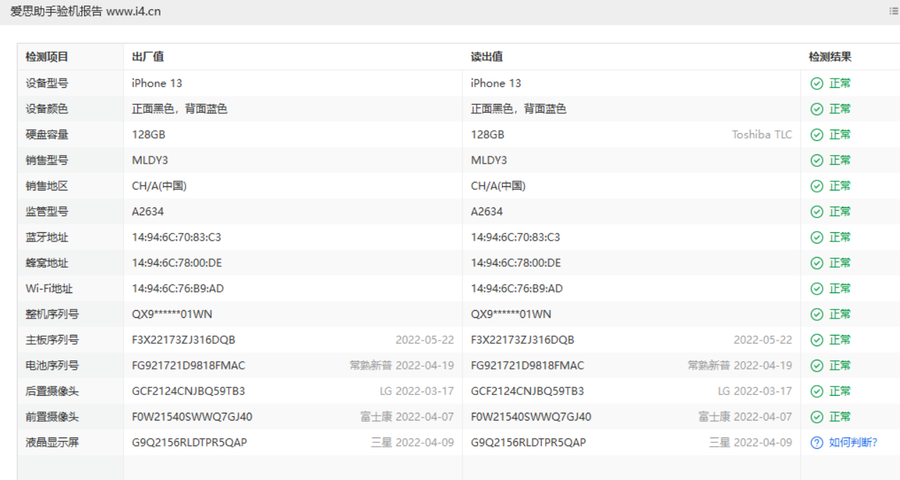Select the 液晶显示屏 row label
Image resolution: width=900 pixels, height=480 pixels.
point(52,443)
